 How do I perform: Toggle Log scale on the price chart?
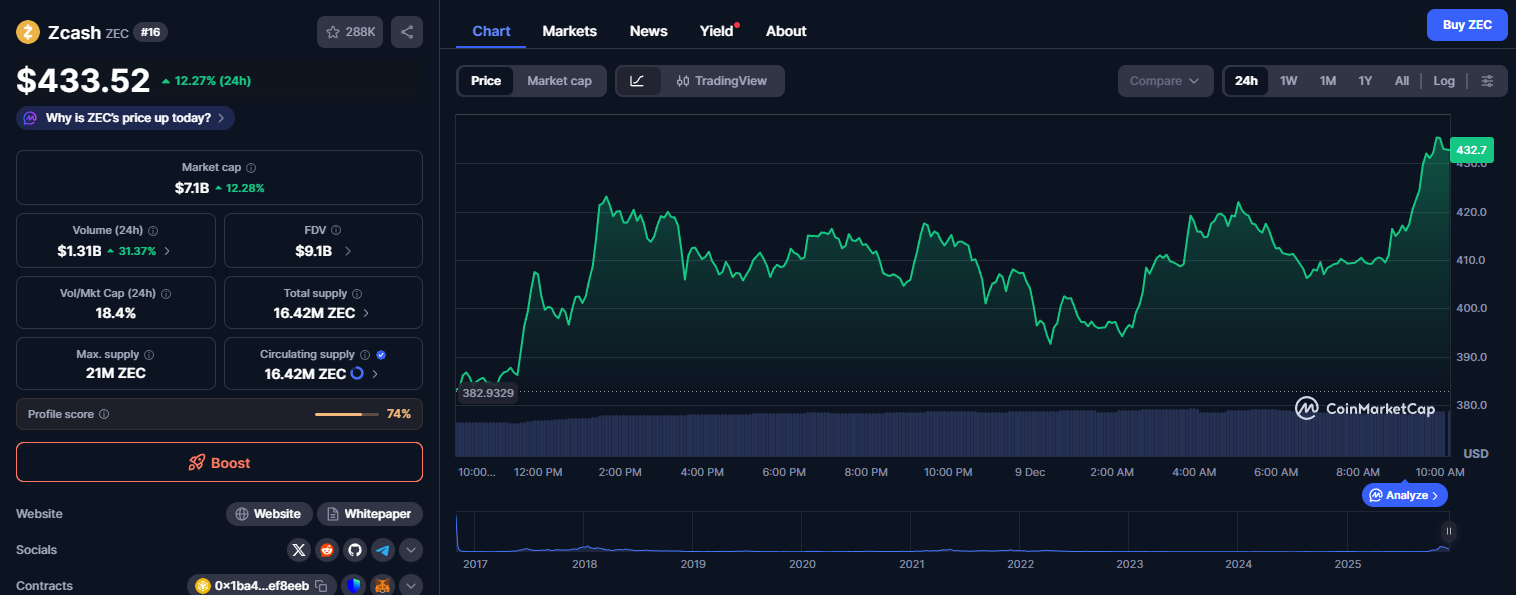(1443, 80)
